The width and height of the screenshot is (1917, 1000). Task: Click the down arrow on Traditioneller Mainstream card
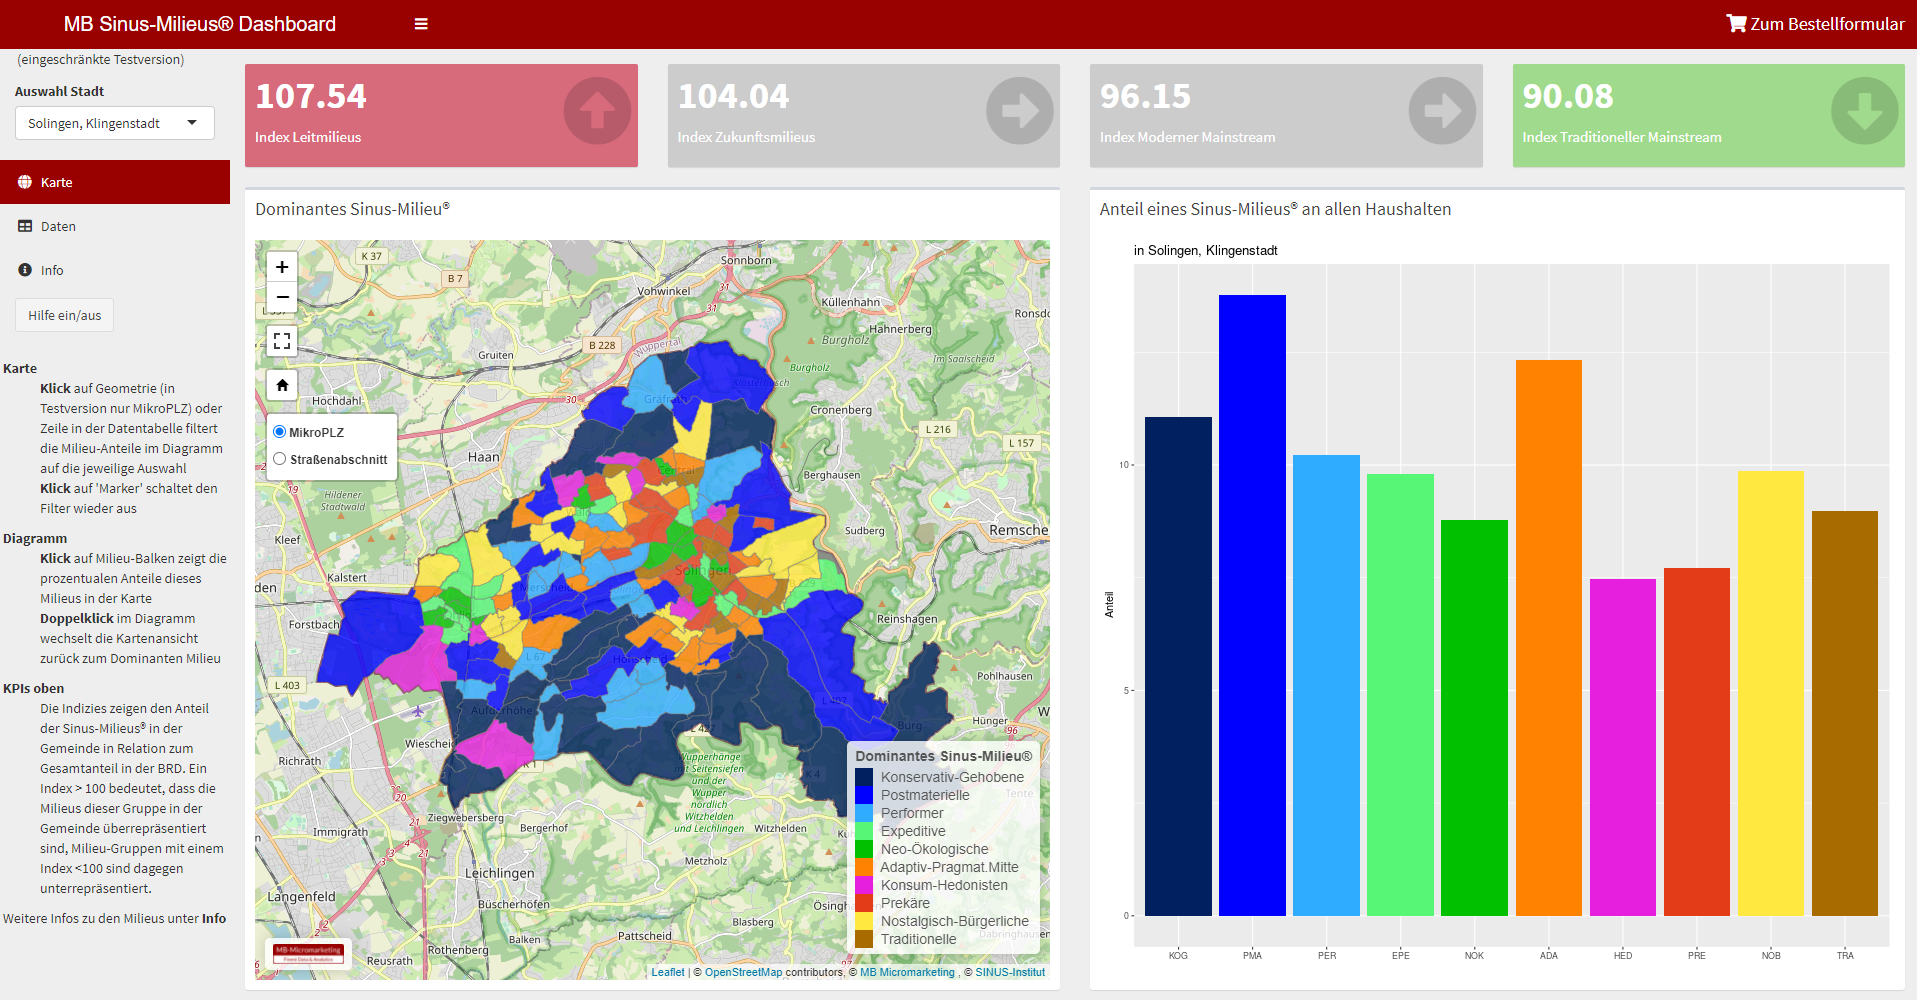1864,111
